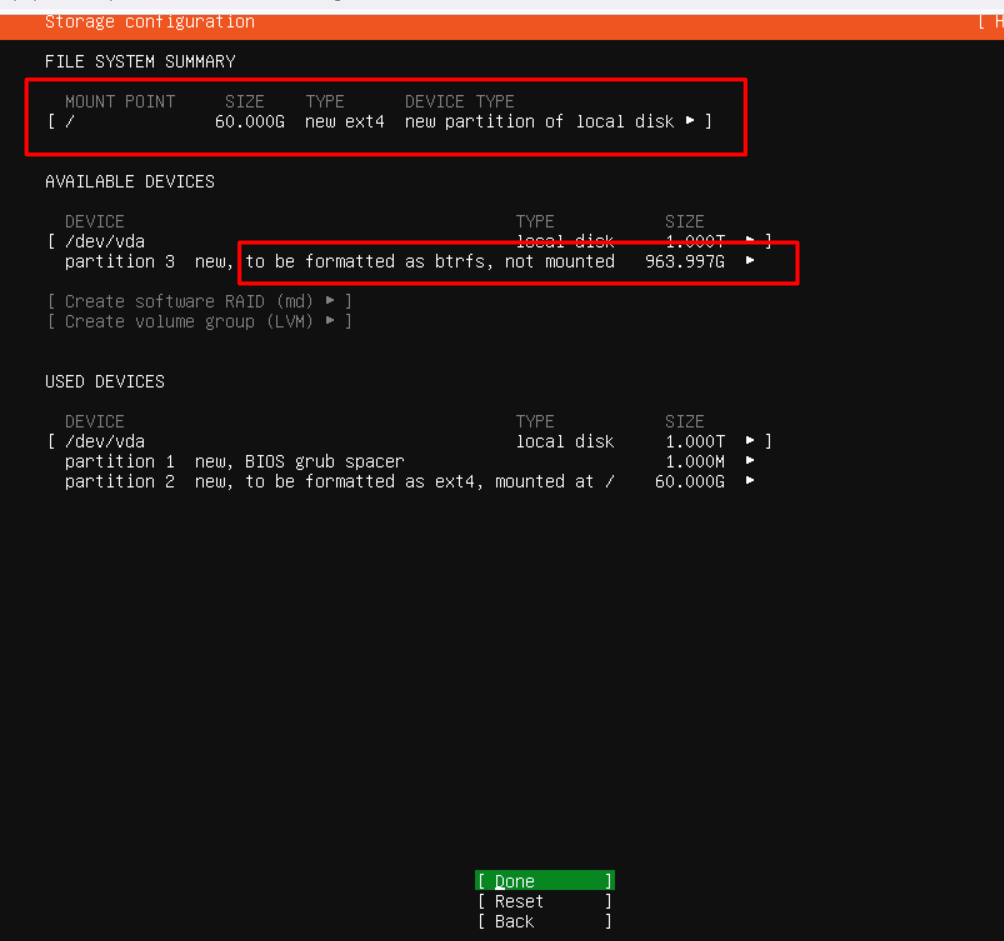This screenshot has height=941, width=1004.
Task: Open the arrow menu for available /dev/vda disk
Action: coord(750,241)
